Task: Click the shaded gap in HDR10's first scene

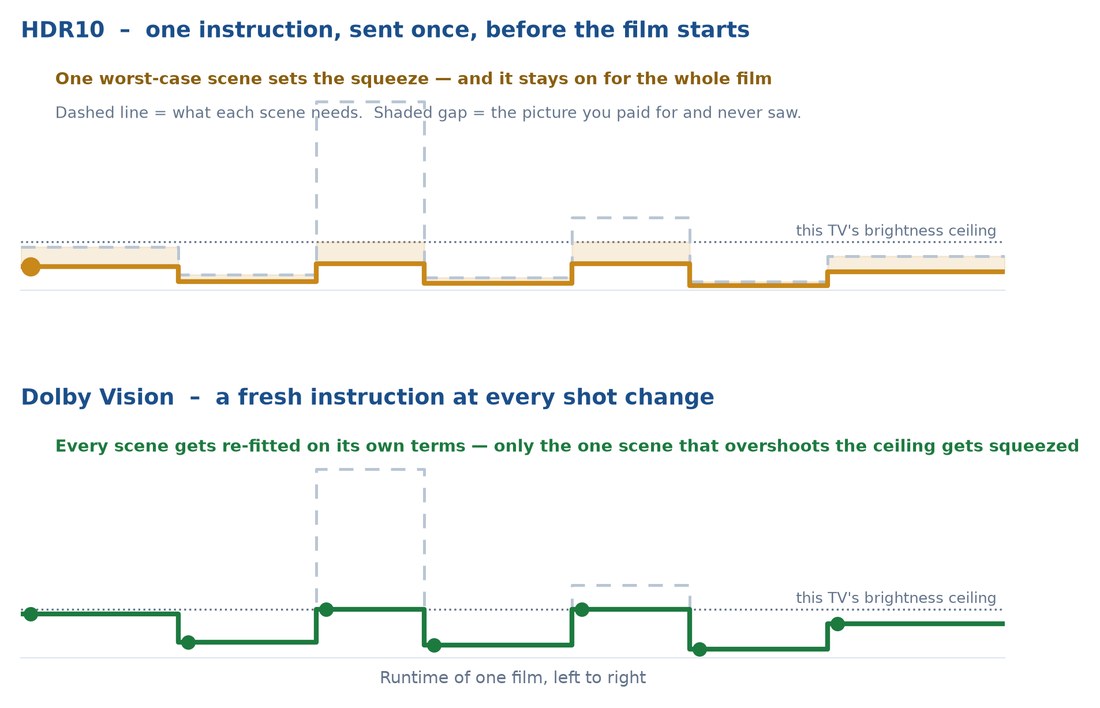Action: (100, 256)
